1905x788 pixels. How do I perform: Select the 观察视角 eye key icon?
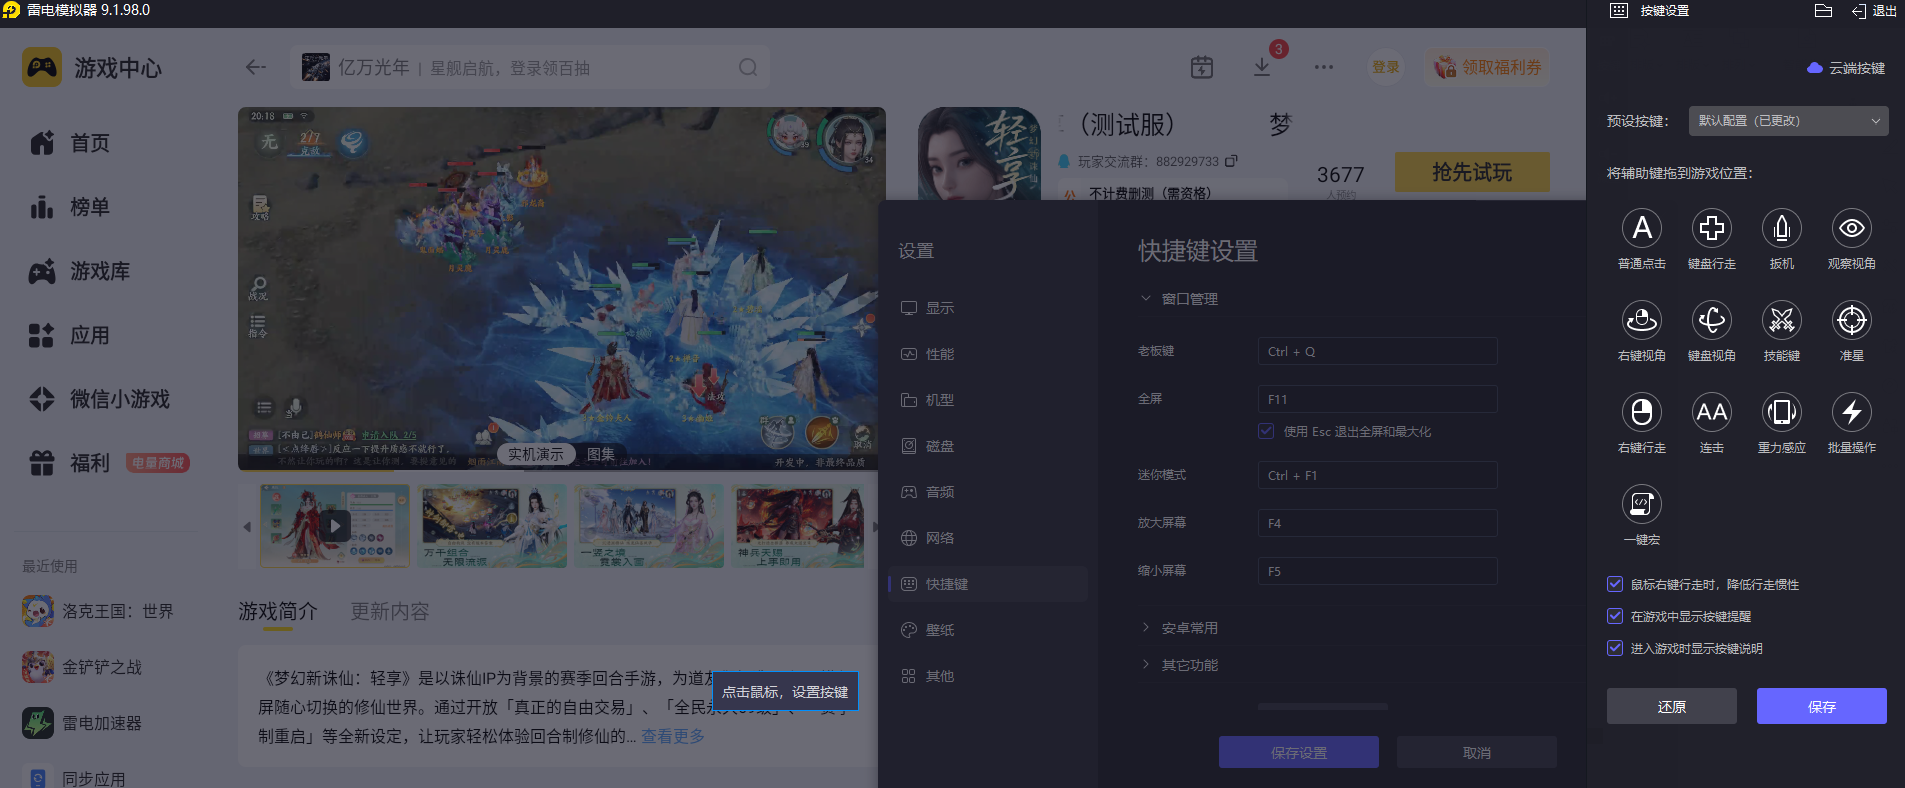(x=1851, y=228)
